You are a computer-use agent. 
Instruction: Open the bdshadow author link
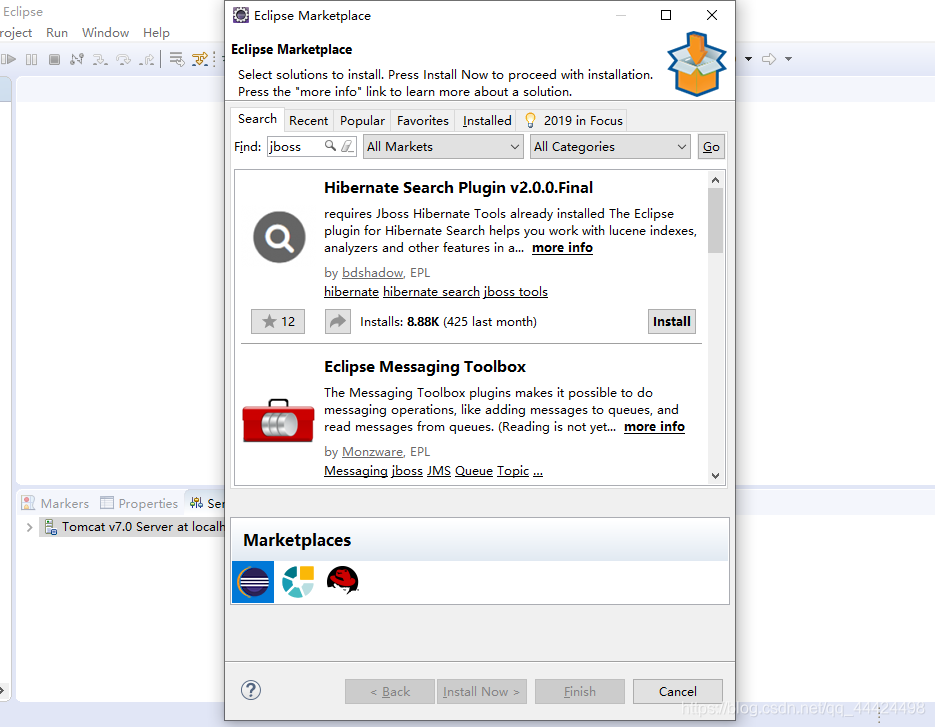coord(373,273)
